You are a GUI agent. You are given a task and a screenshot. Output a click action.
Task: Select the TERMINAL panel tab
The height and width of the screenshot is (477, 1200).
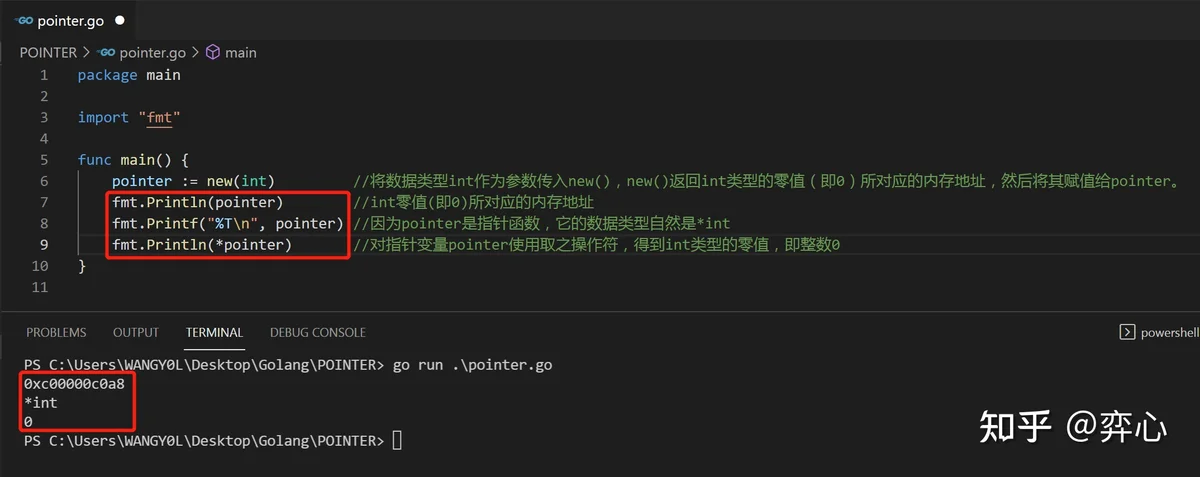point(214,332)
